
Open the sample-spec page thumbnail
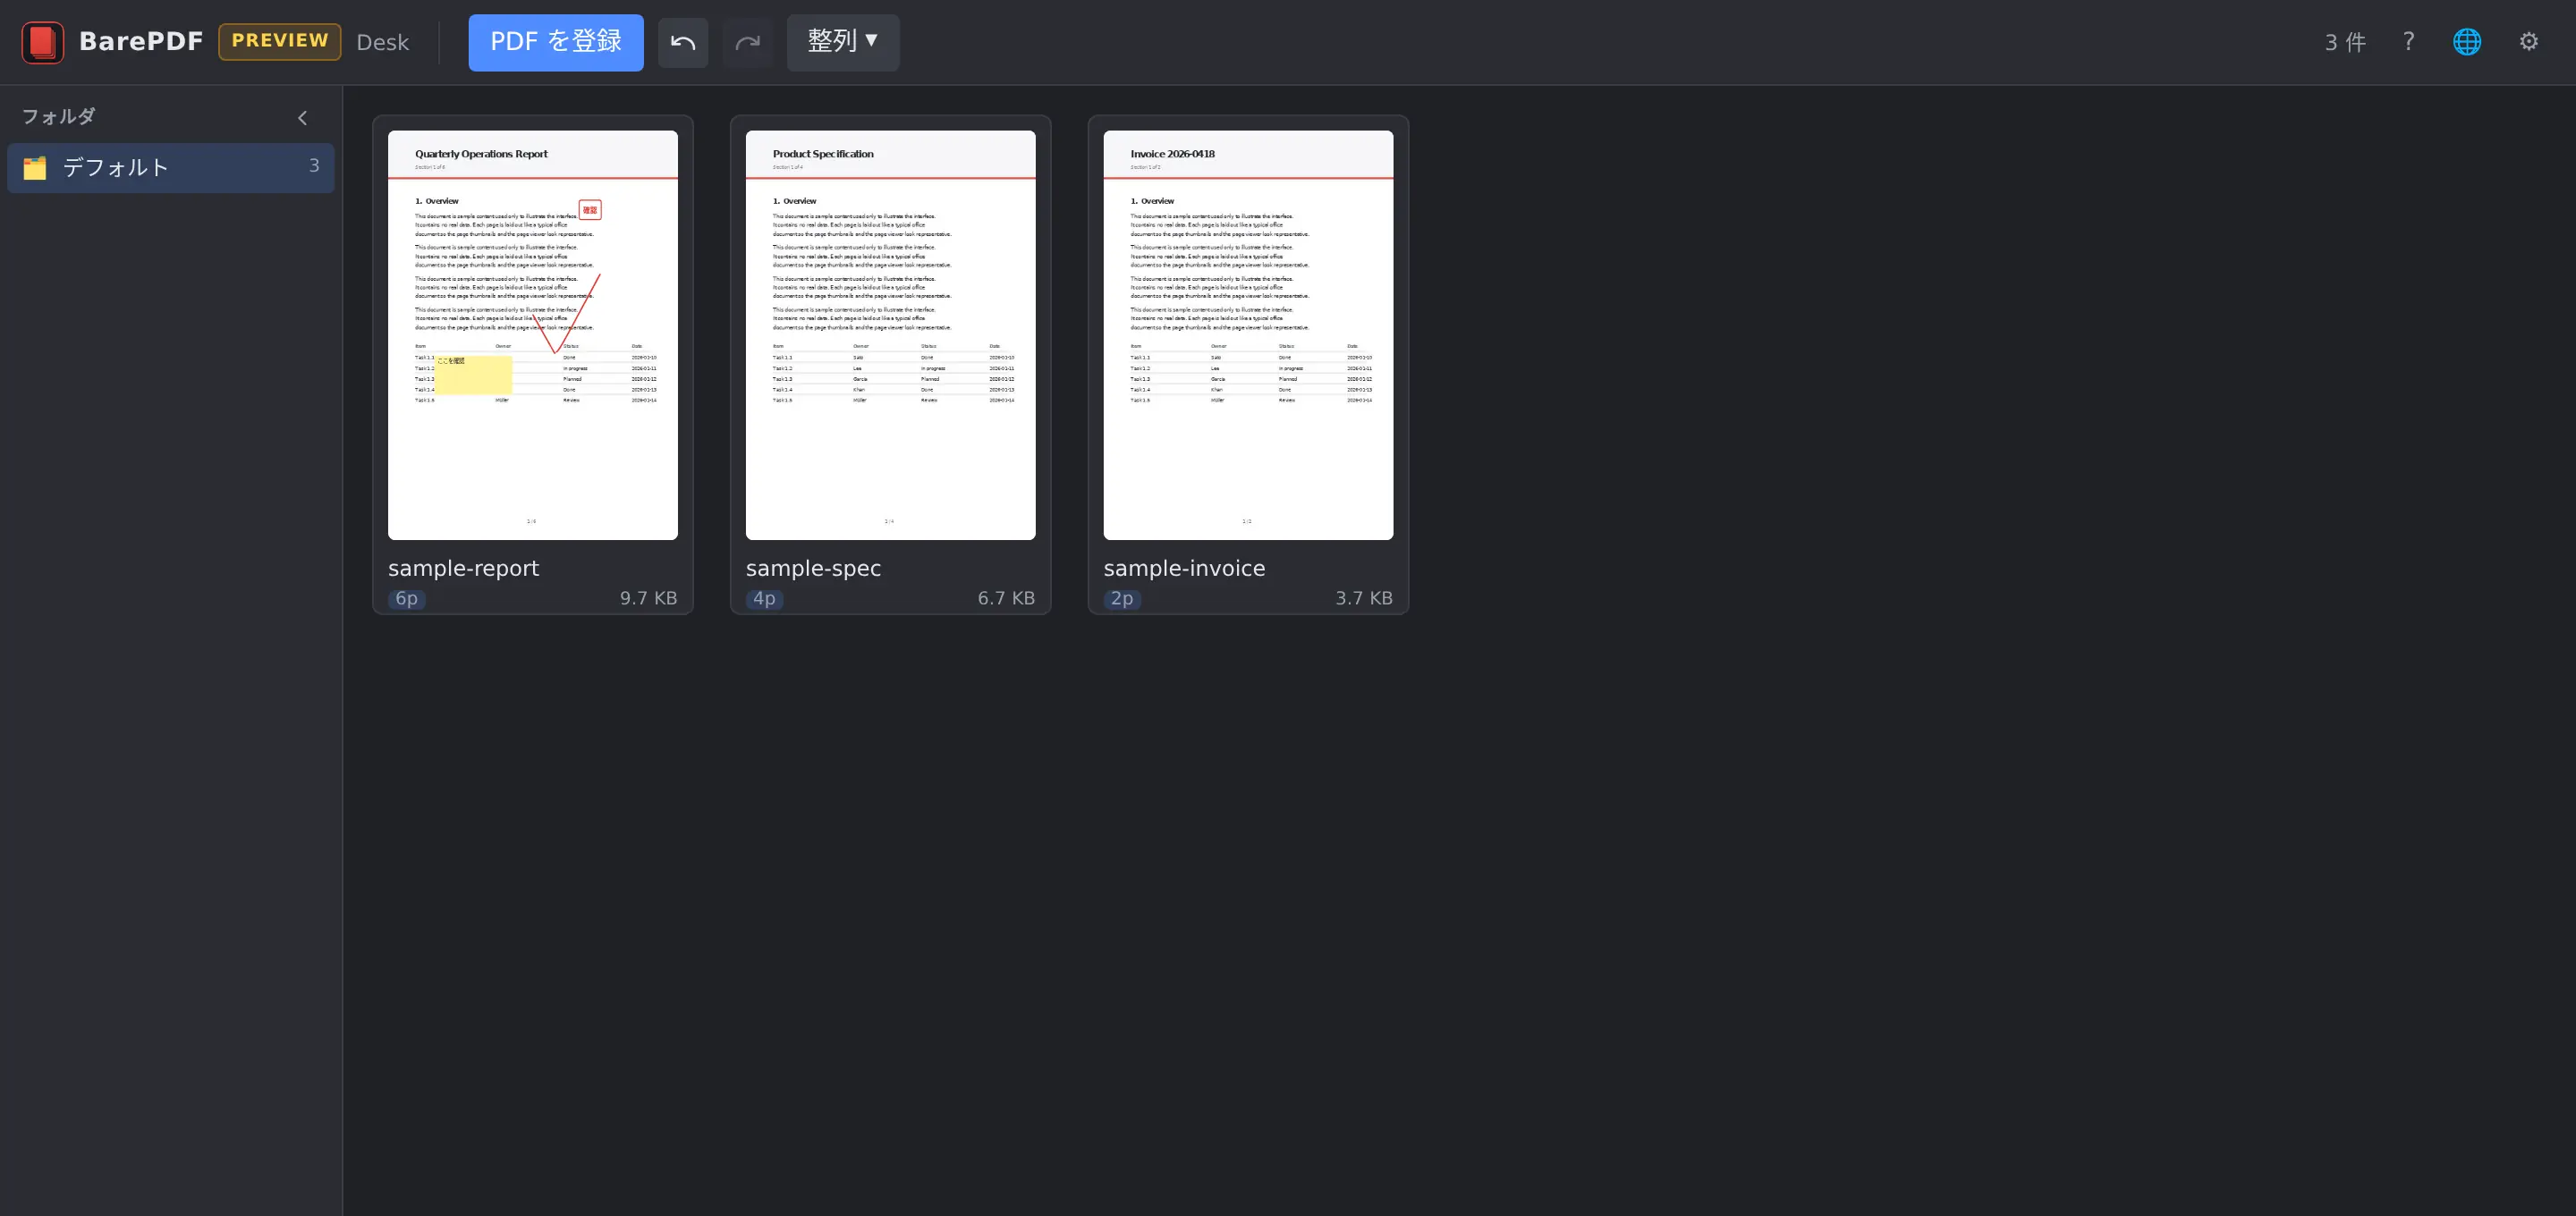pyautogui.click(x=891, y=335)
